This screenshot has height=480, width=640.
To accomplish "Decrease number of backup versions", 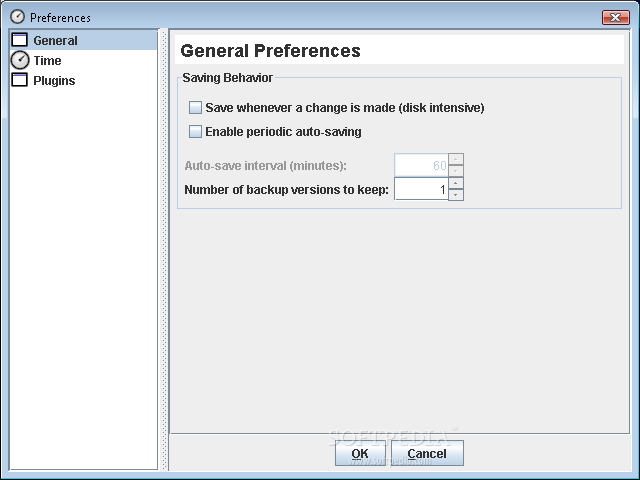I will pos(456,194).
